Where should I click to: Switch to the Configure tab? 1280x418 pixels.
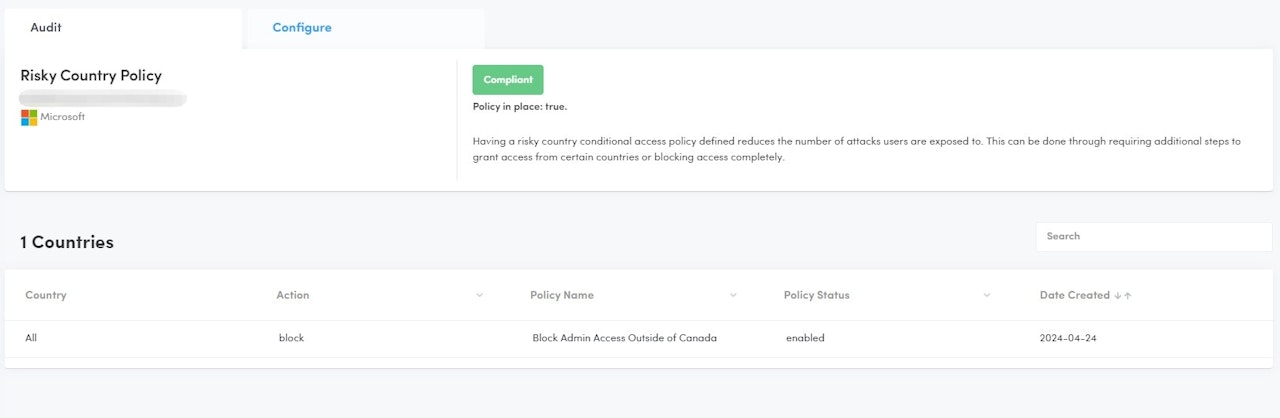(x=302, y=28)
